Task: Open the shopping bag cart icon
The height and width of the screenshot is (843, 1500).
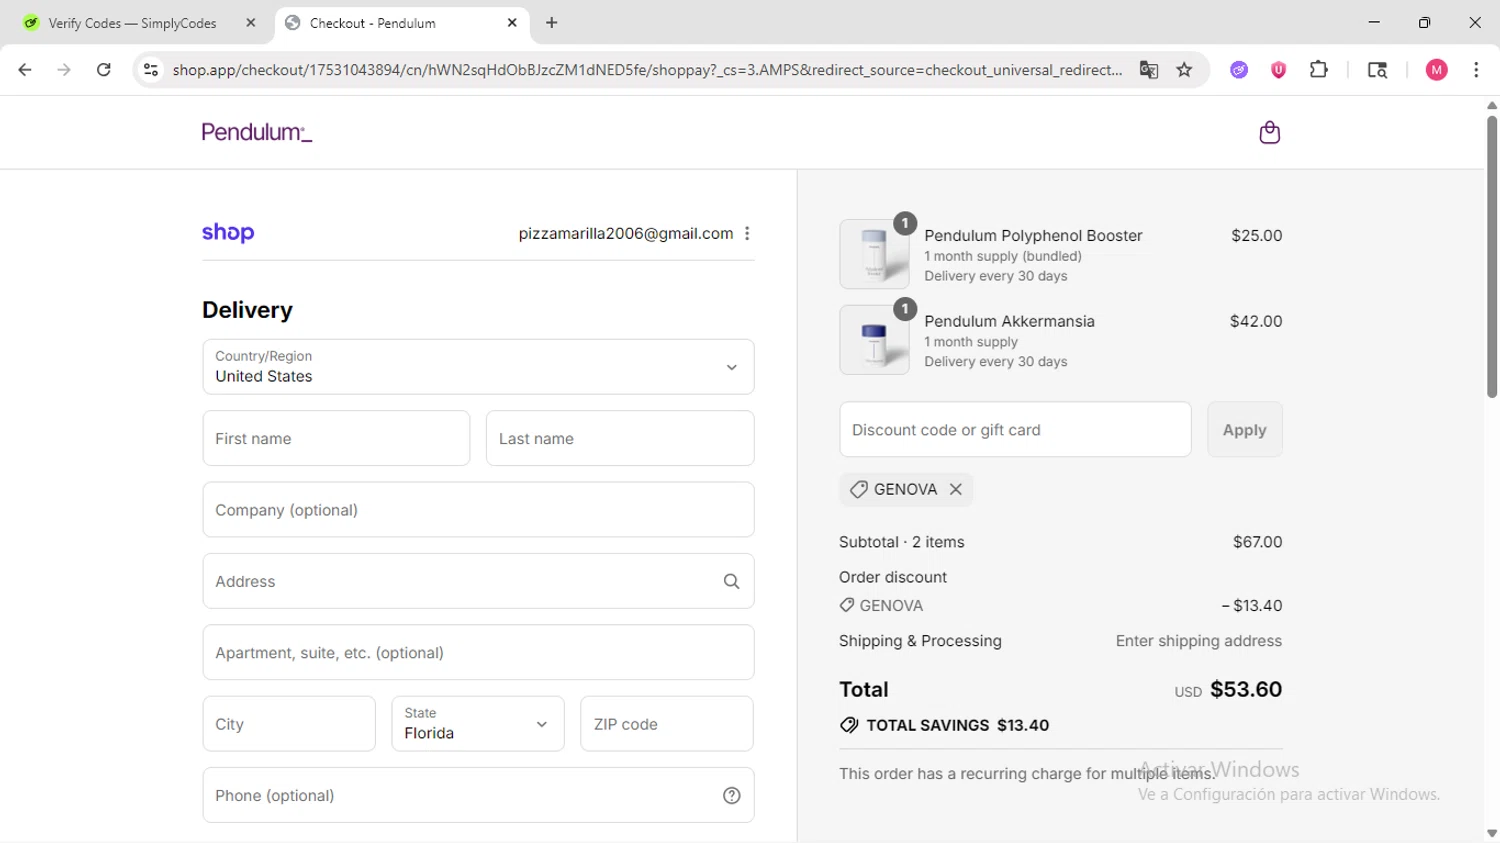Action: [x=1269, y=133]
